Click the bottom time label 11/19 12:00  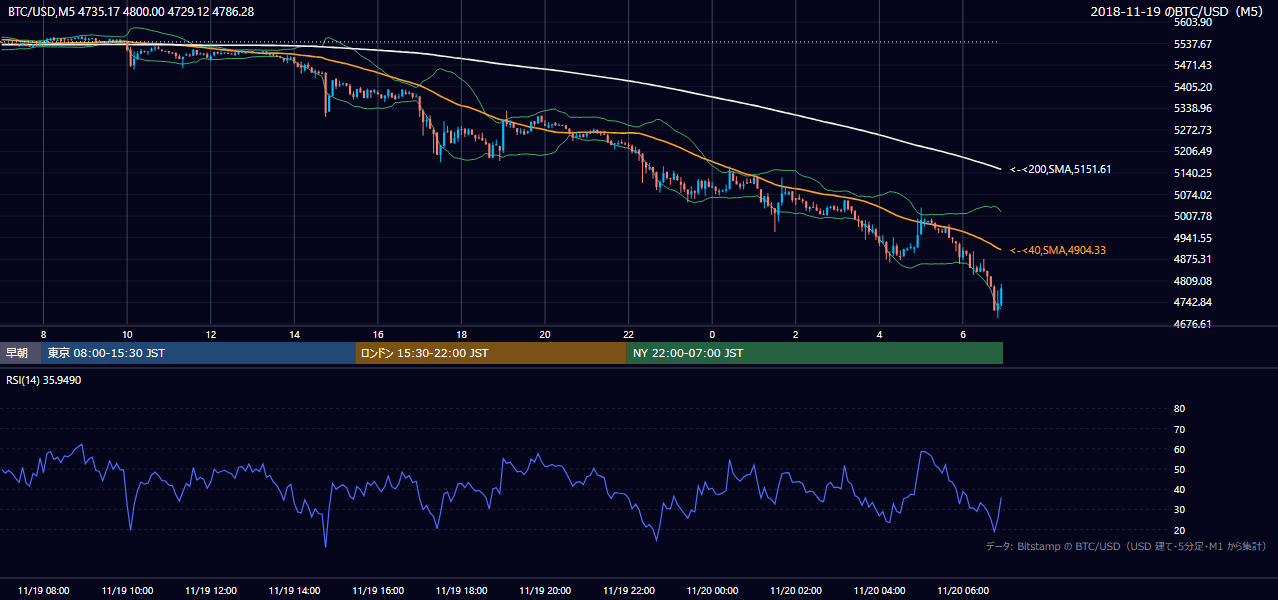(210, 591)
